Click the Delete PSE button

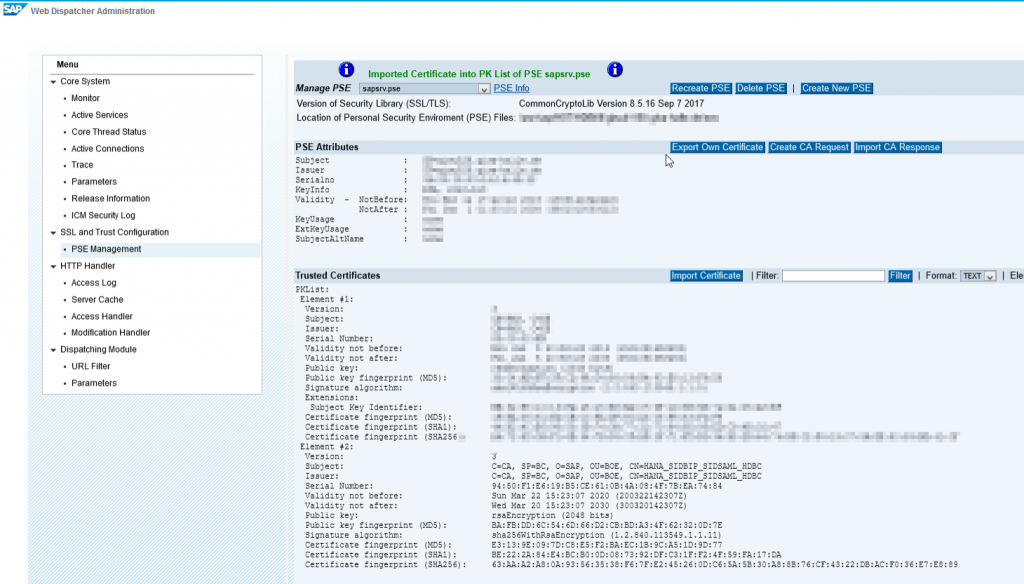click(761, 88)
